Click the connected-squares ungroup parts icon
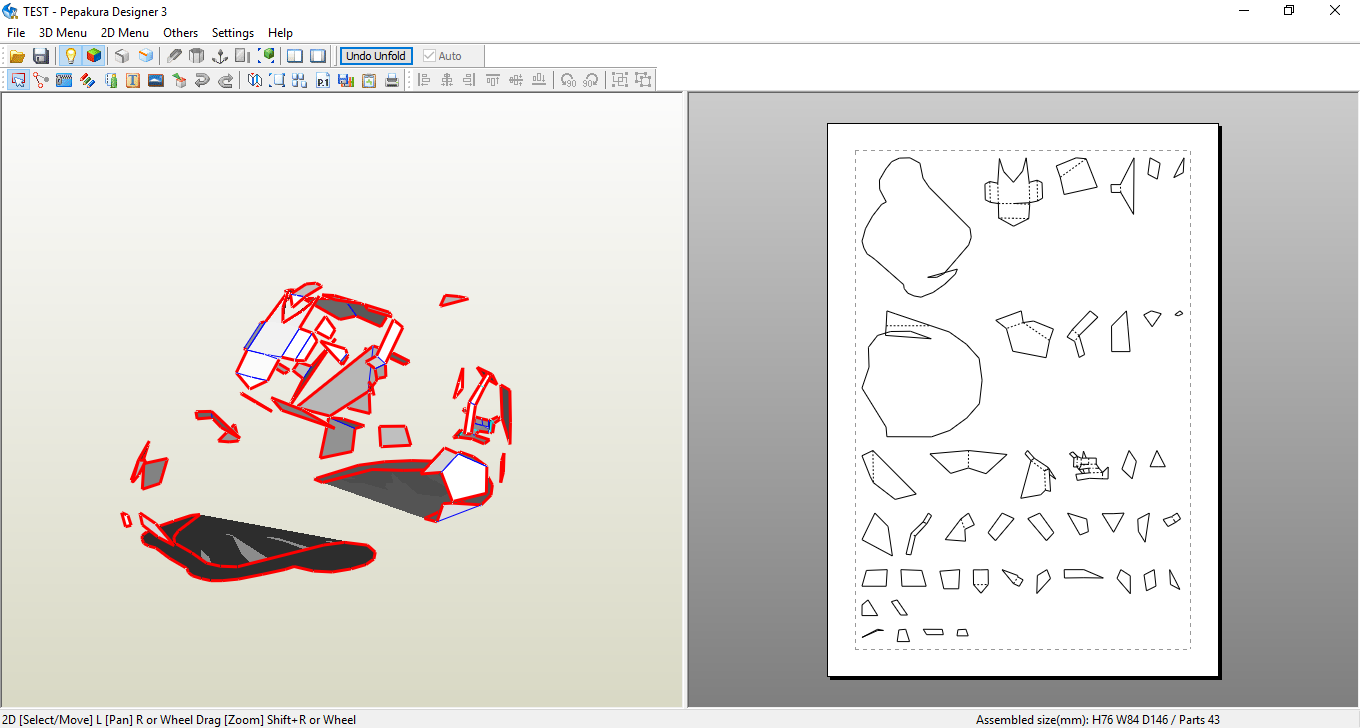This screenshot has height=728, width=1360. pyautogui.click(x=643, y=80)
